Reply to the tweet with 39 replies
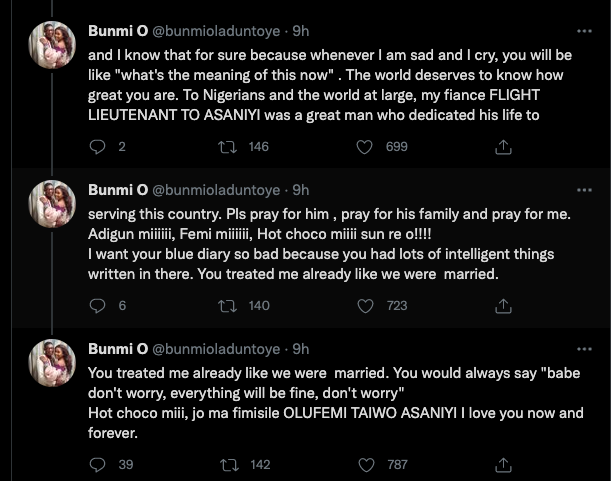 97,465
